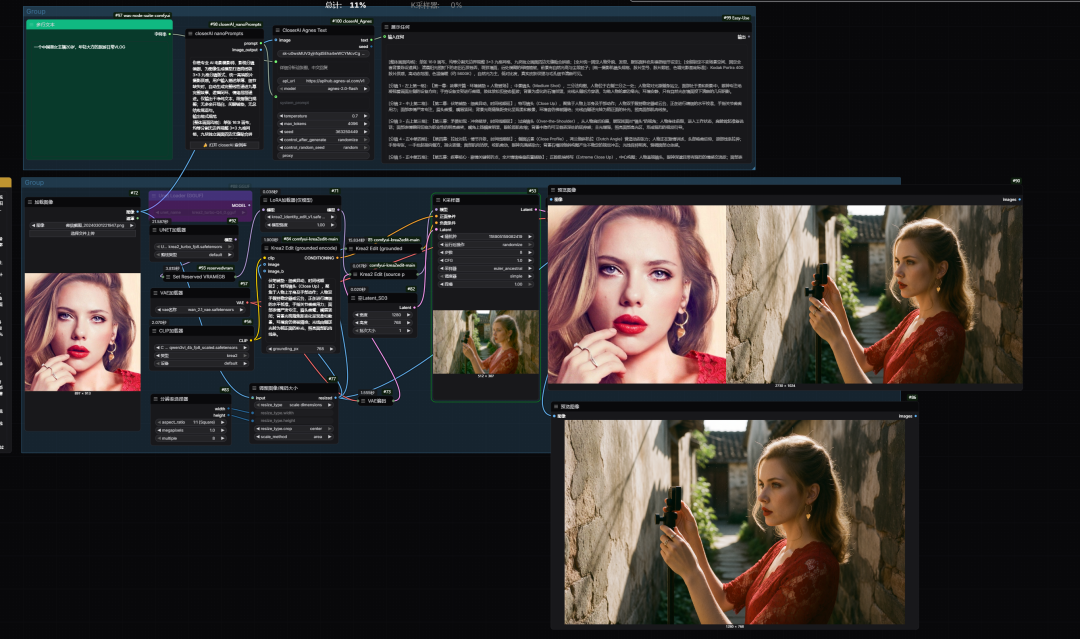Open LoRA name dropdown krea2_identity_edit
1080x639 pixels.
302,216
